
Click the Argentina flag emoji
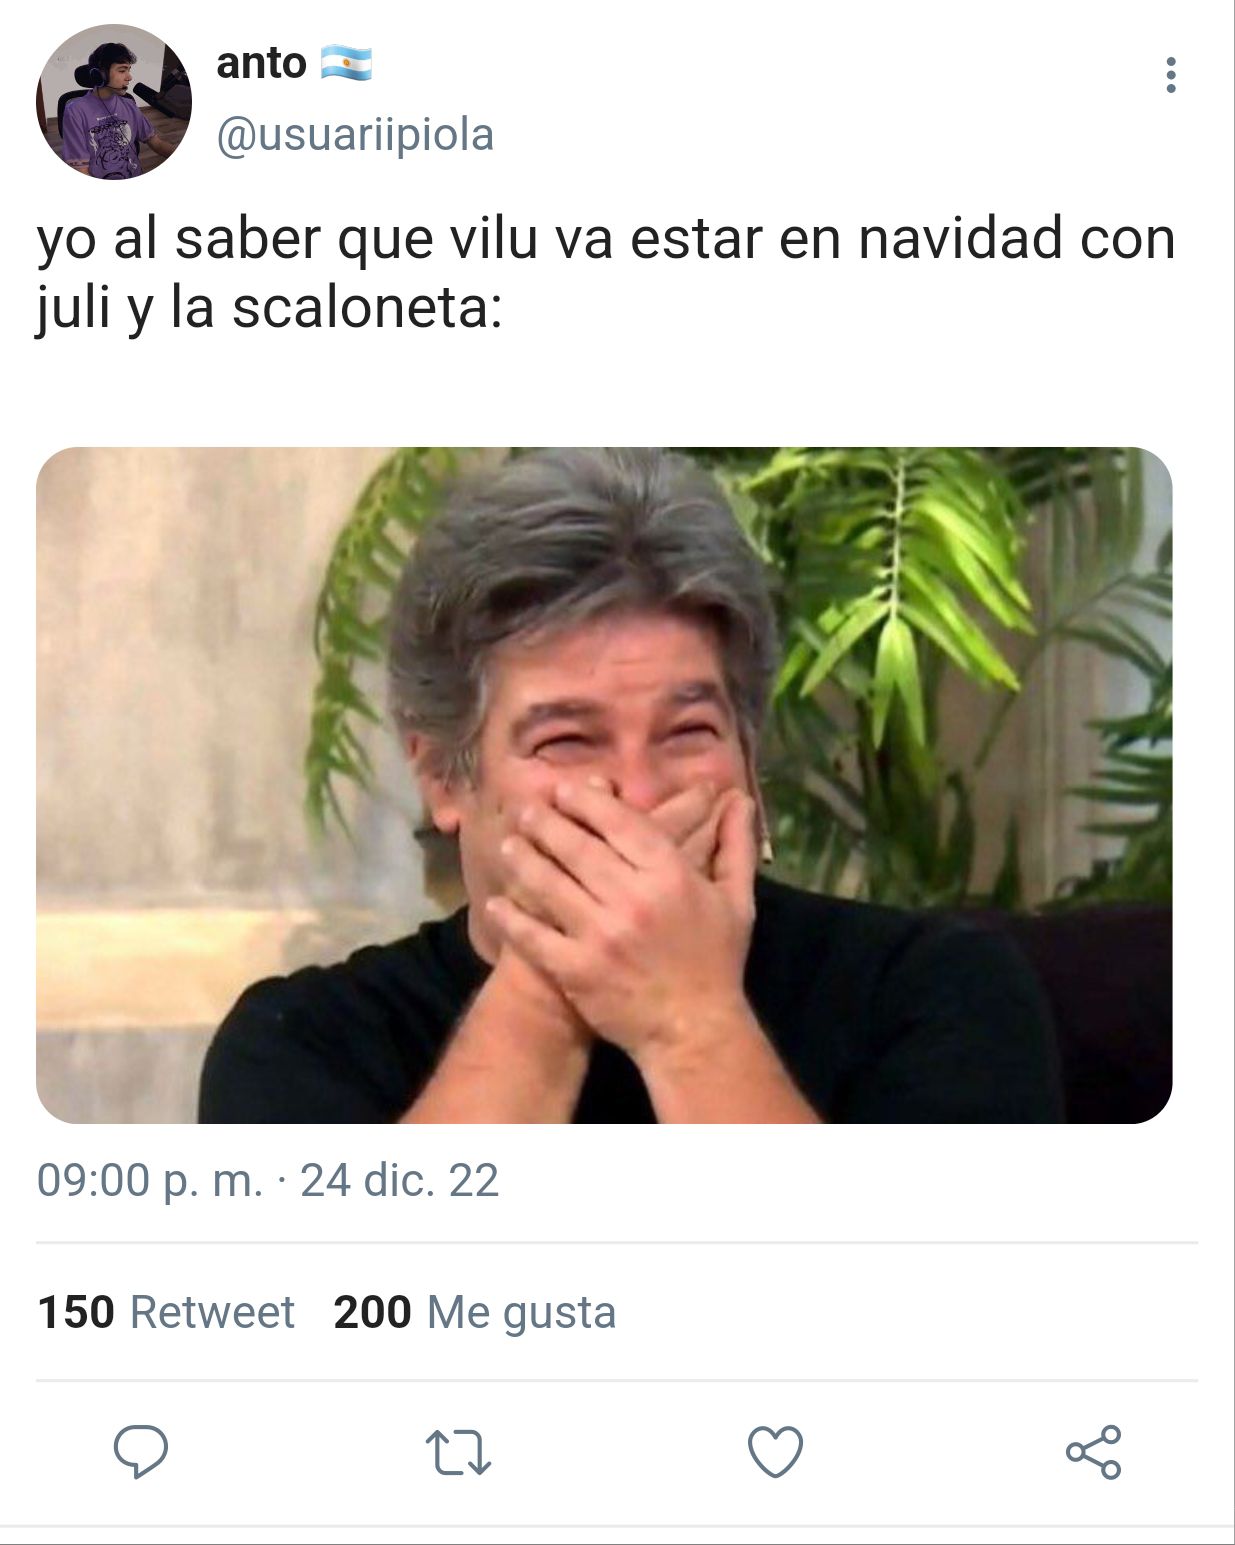click(346, 64)
